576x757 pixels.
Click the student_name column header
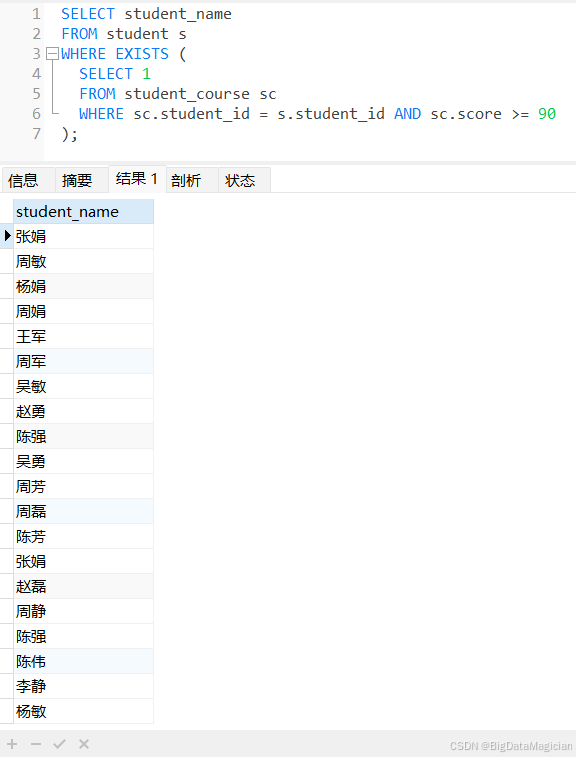tap(84, 211)
